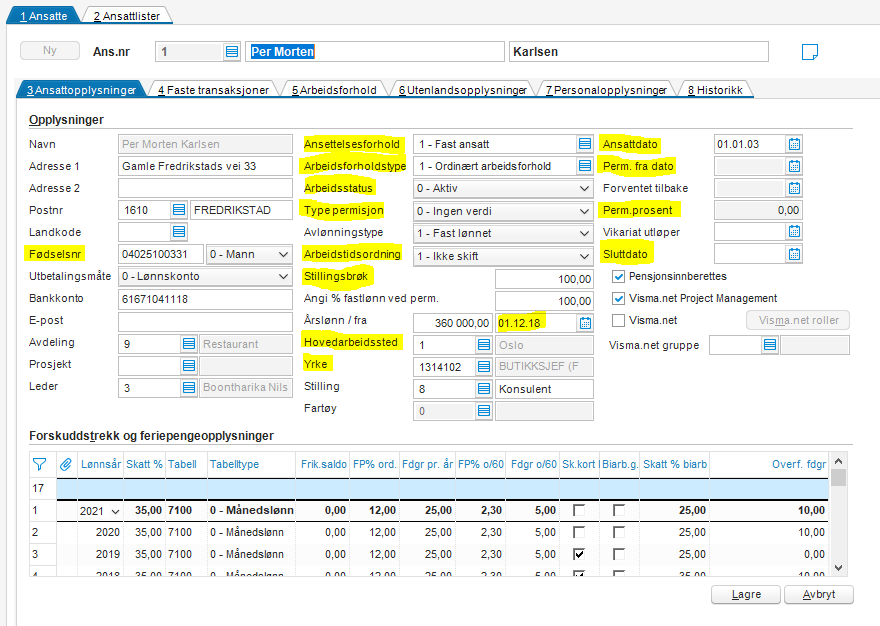
Task: Switch to the Ansattlister tab
Action: [x=127, y=16]
